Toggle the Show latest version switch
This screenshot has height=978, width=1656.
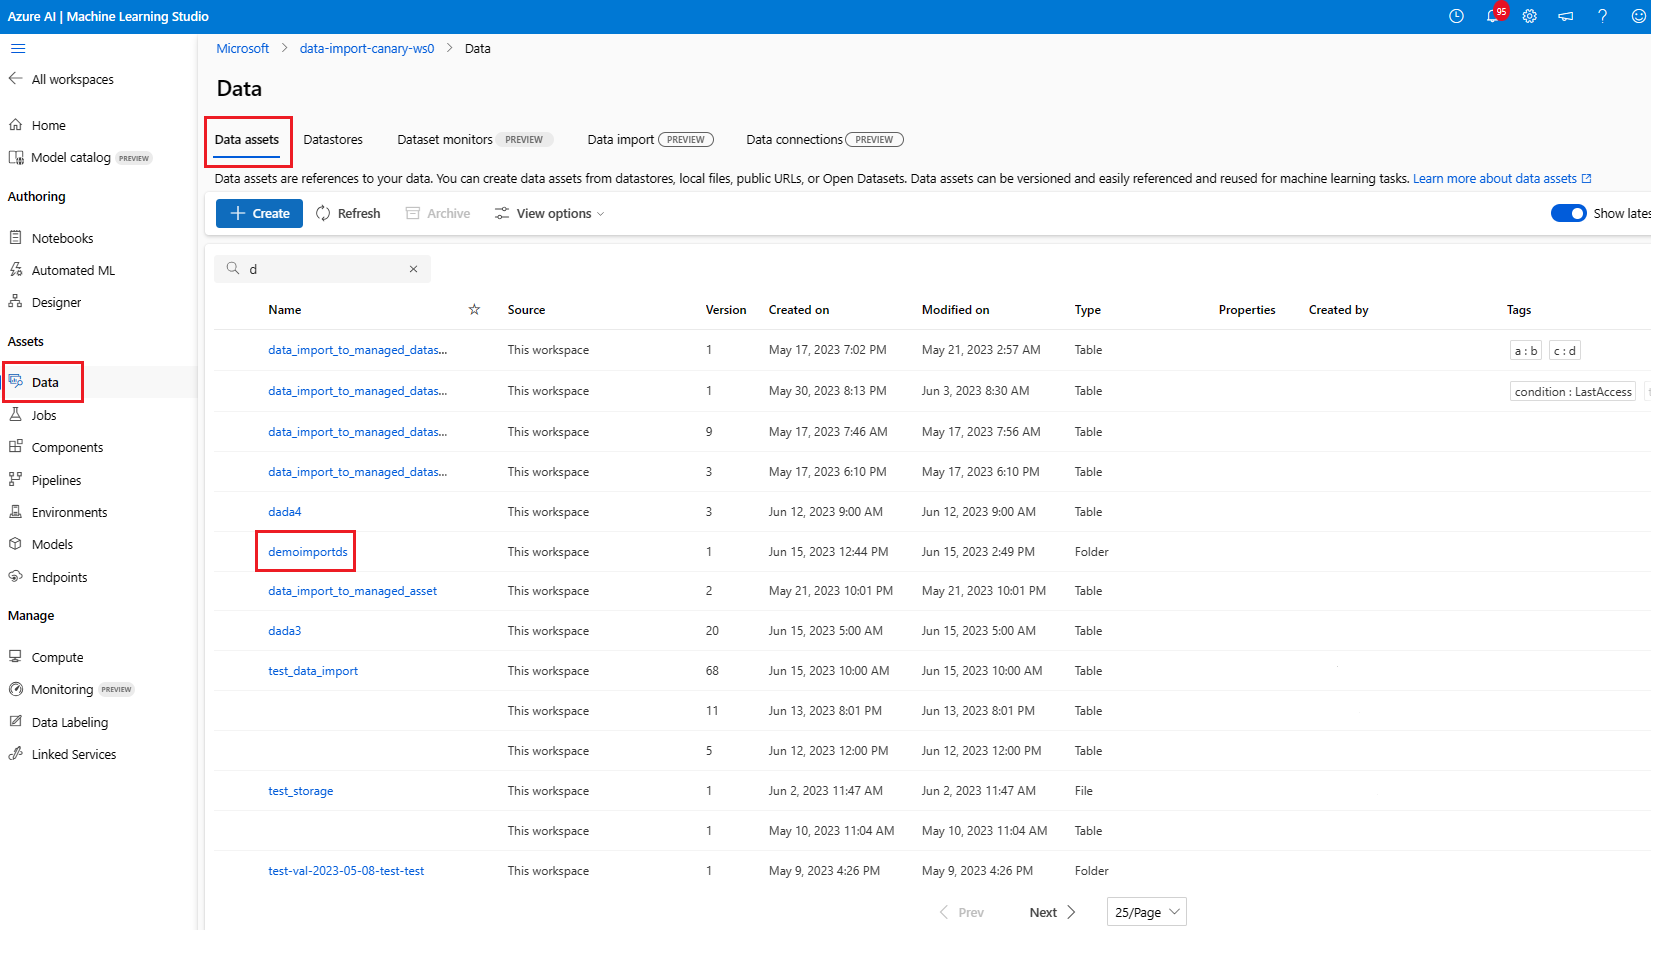[1567, 213]
